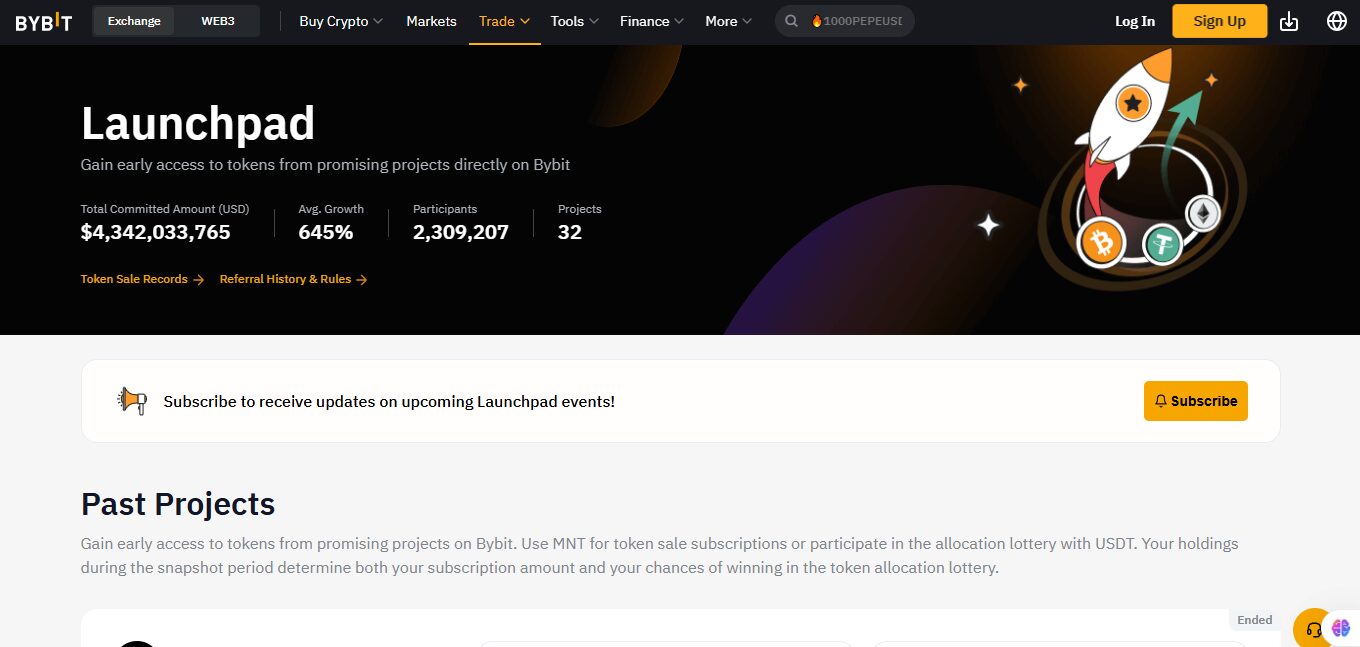
Task: Expand the Trade dropdown menu
Action: coord(504,21)
